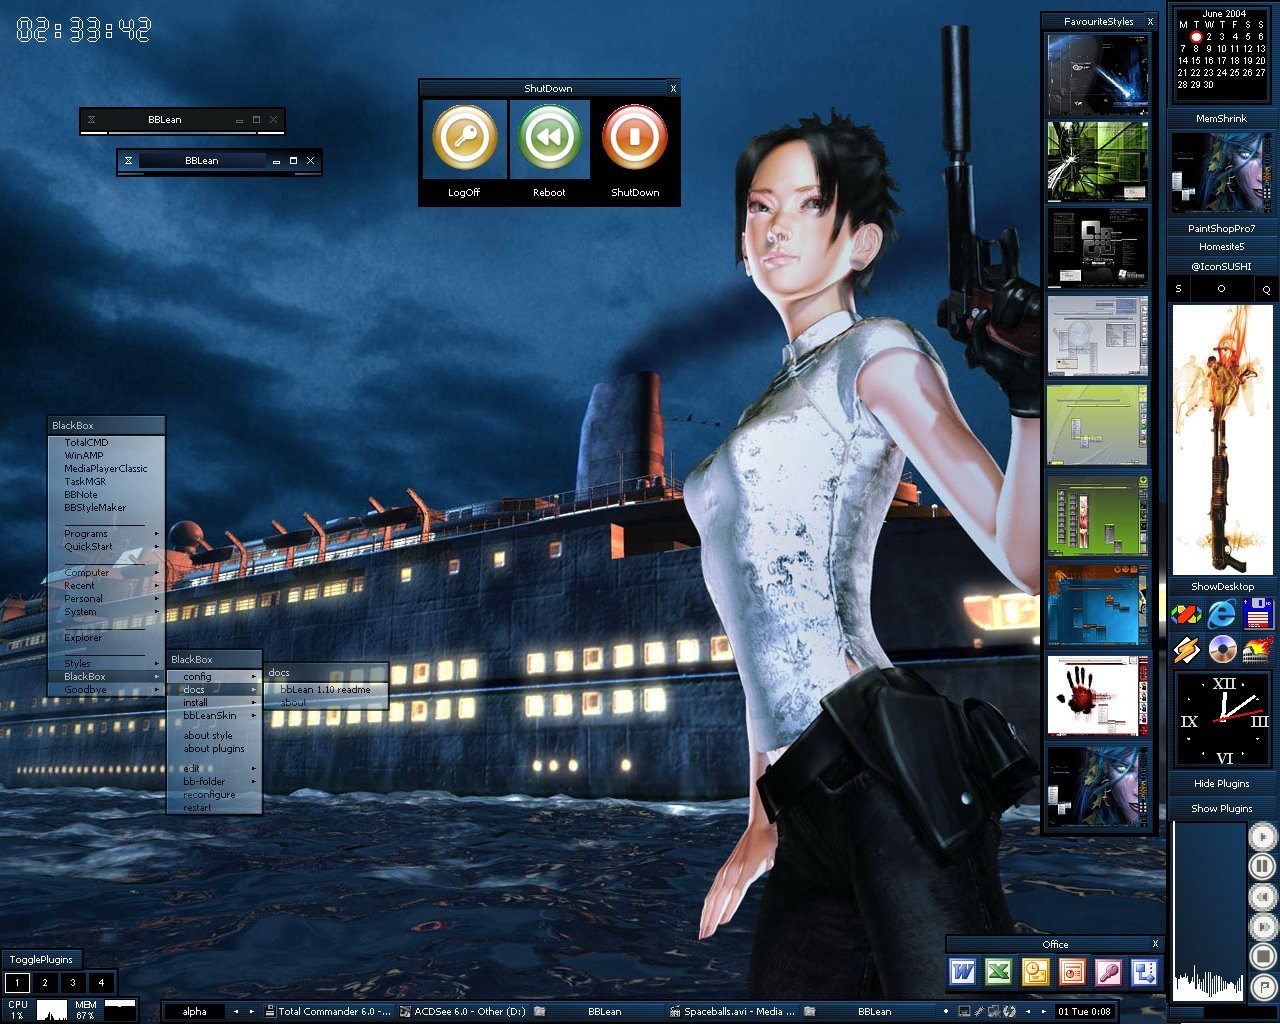Expand the Computer submenu
Screen dimensions: 1280x1024
pyautogui.click(x=106, y=573)
